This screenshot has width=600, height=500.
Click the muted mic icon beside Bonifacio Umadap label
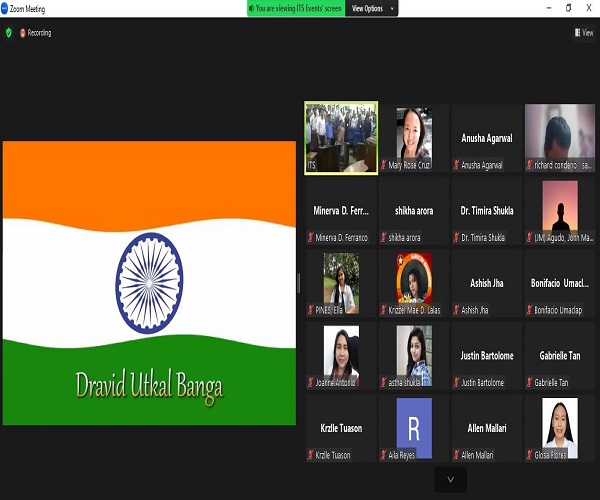click(529, 310)
